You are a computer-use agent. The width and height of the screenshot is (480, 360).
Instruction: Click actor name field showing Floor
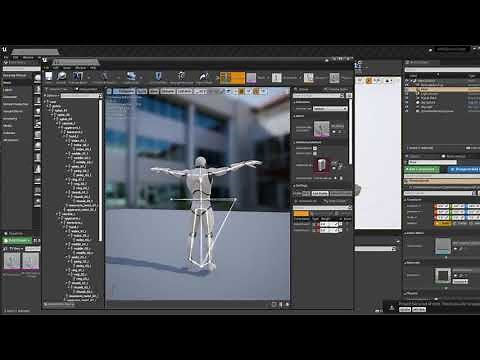point(432,162)
